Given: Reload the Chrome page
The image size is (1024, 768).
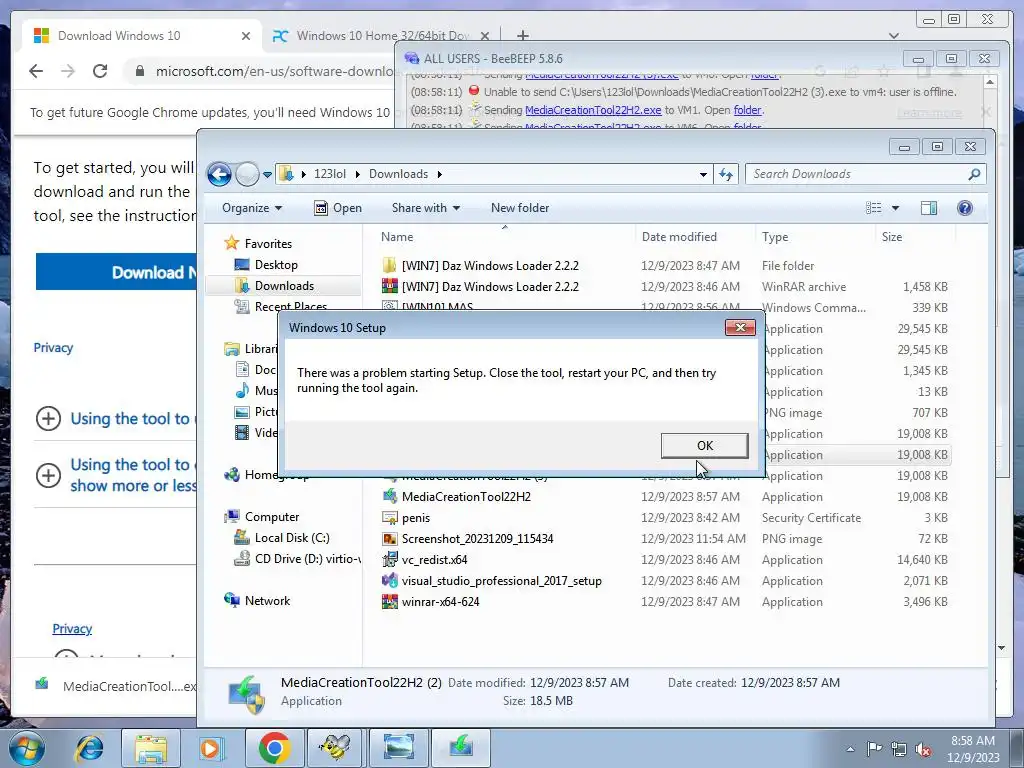Looking at the screenshot, I should point(100,71).
